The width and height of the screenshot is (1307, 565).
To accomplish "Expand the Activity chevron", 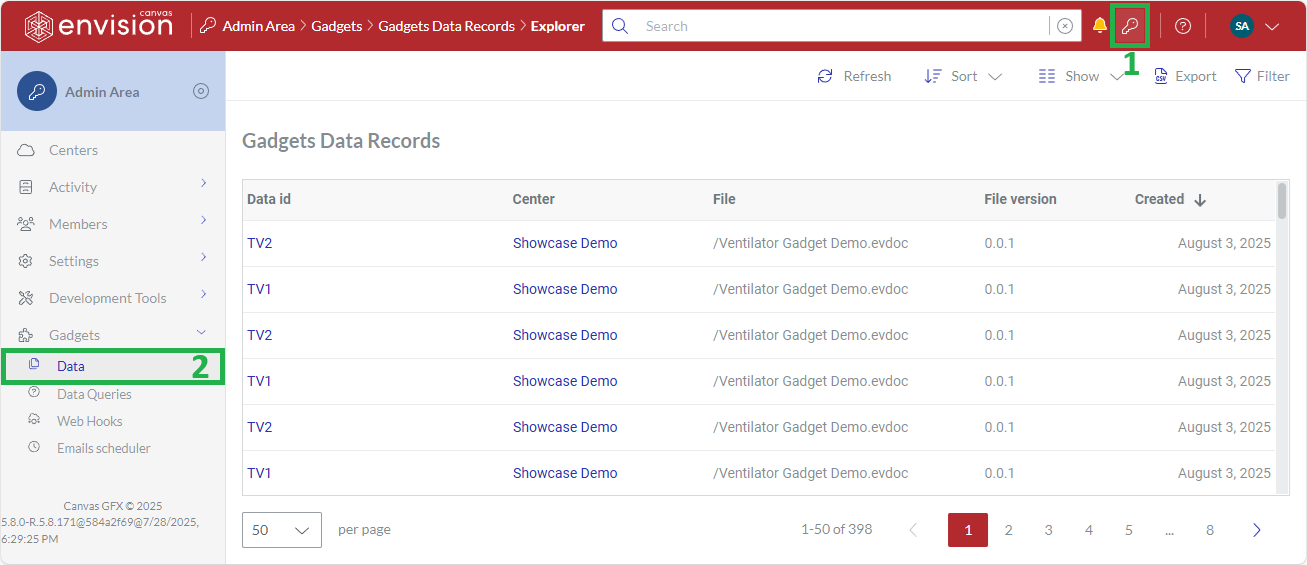I will (x=203, y=184).
